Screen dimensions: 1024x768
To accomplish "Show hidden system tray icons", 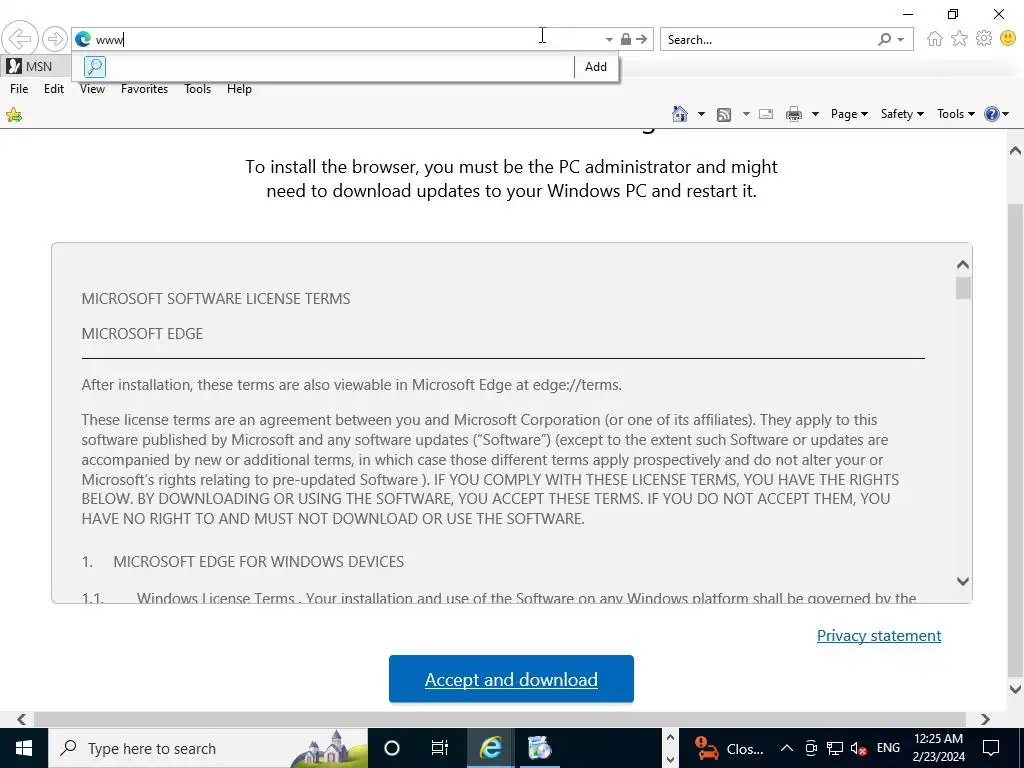I will (x=787, y=748).
